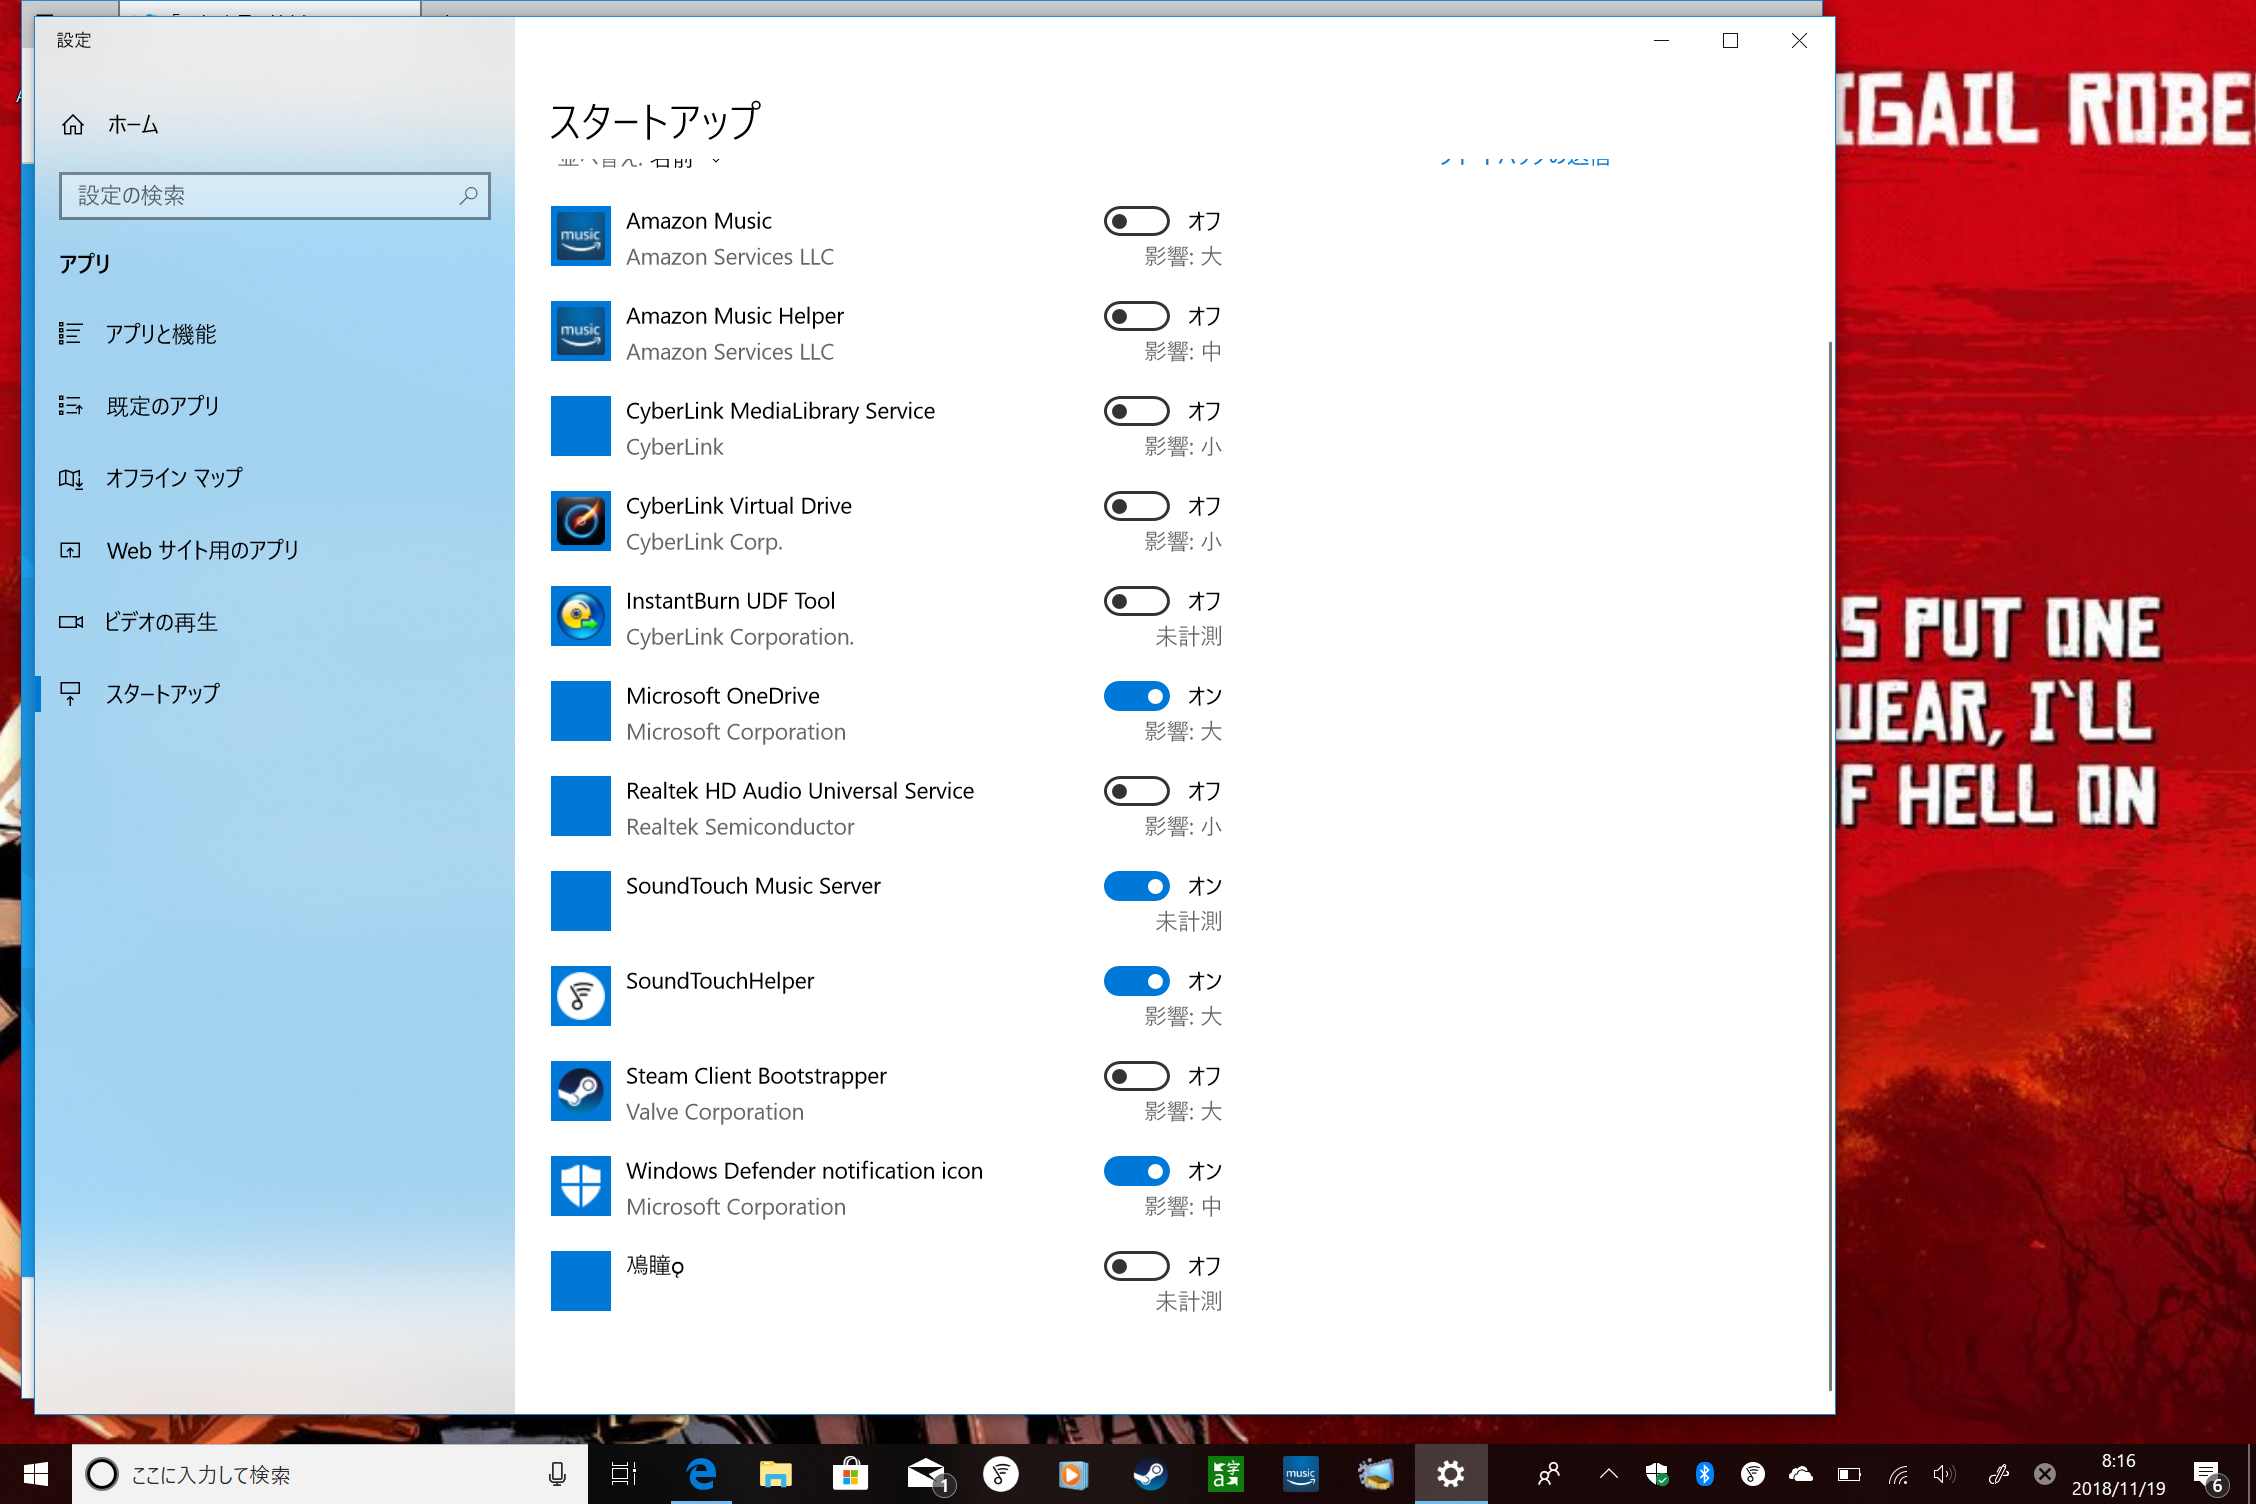Go to ホーム in settings sidebar
2256x1504 pixels.
click(275, 125)
